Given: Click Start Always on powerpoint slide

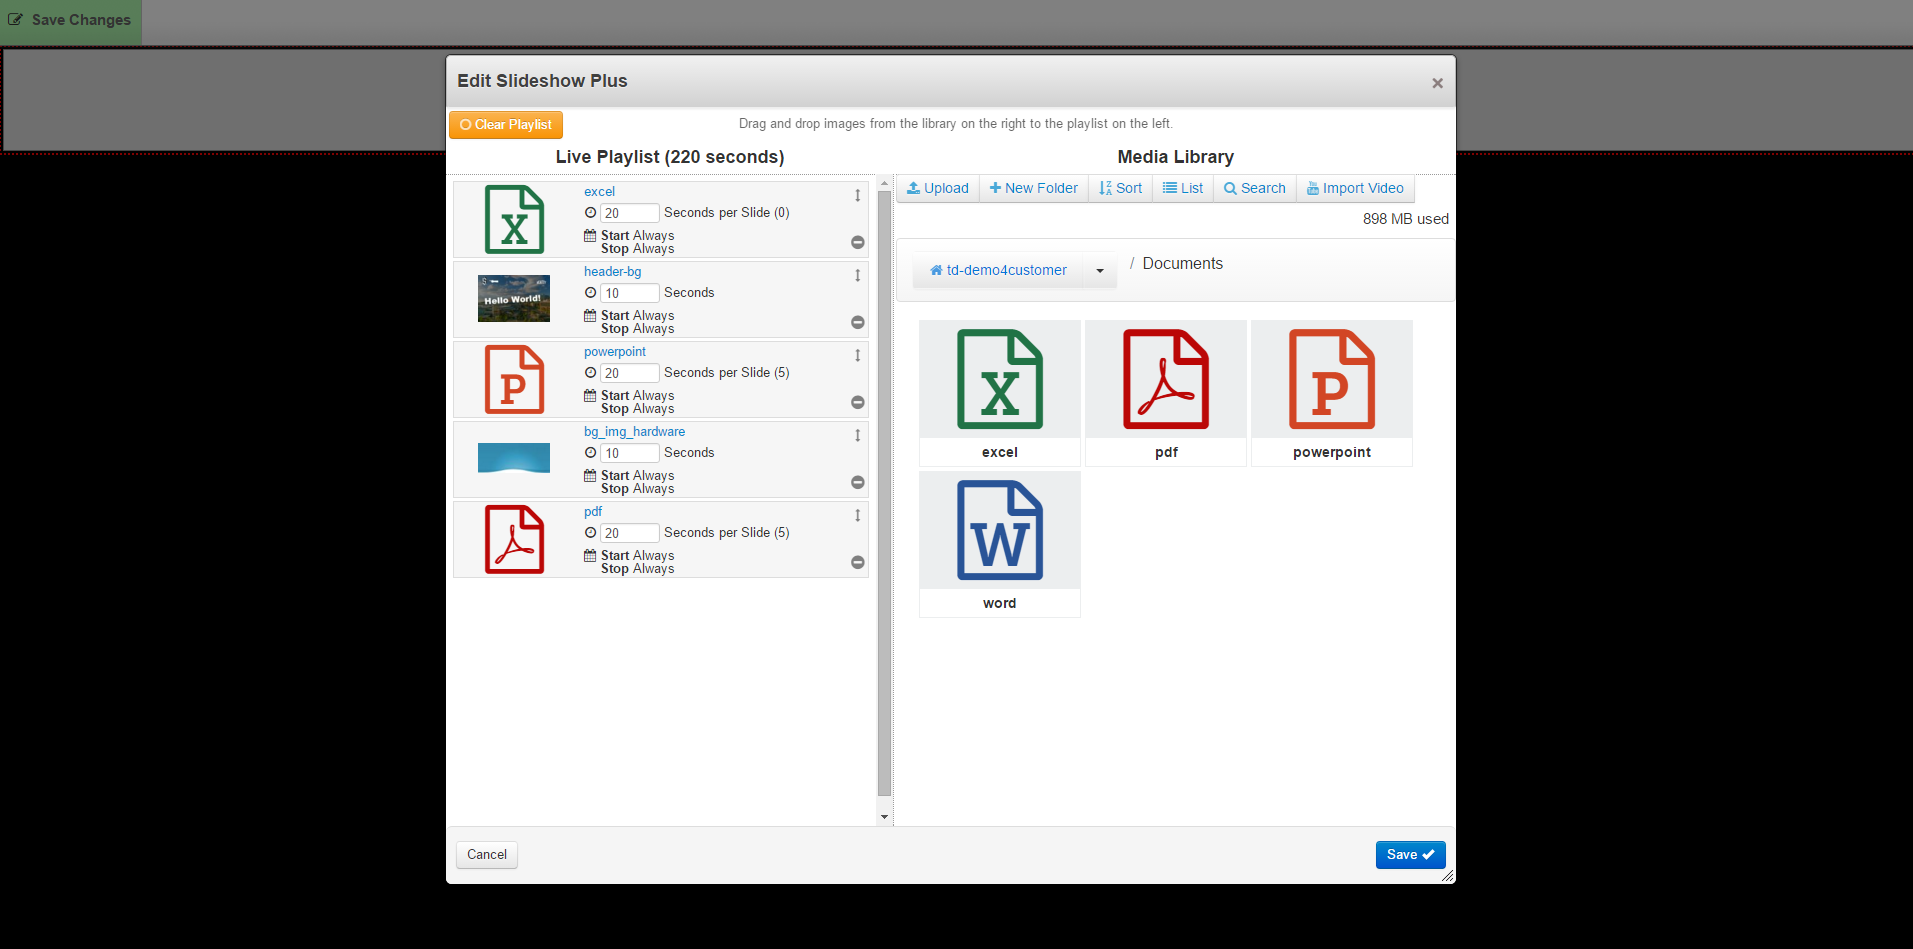Looking at the screenshot, I should click(637, 396).
